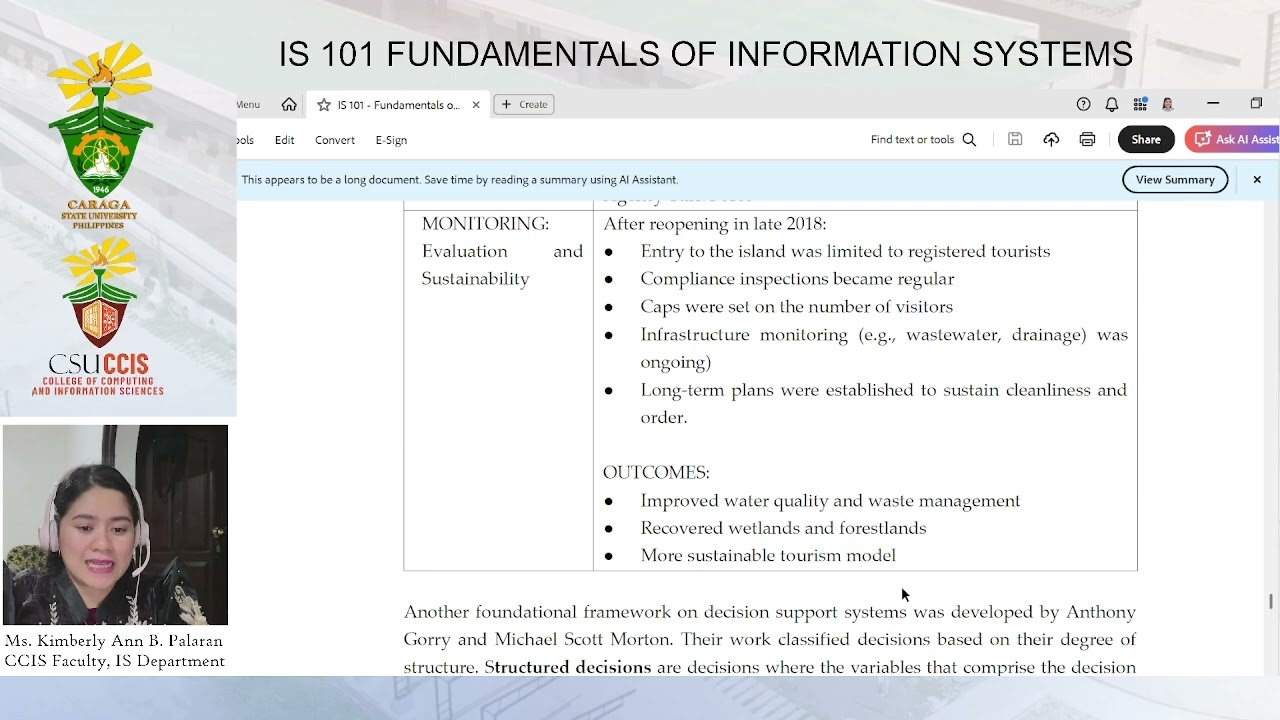This screenshot has height=720, width=1280.
Task: Minimize the Acrobat window
Action: point(1213,104)
